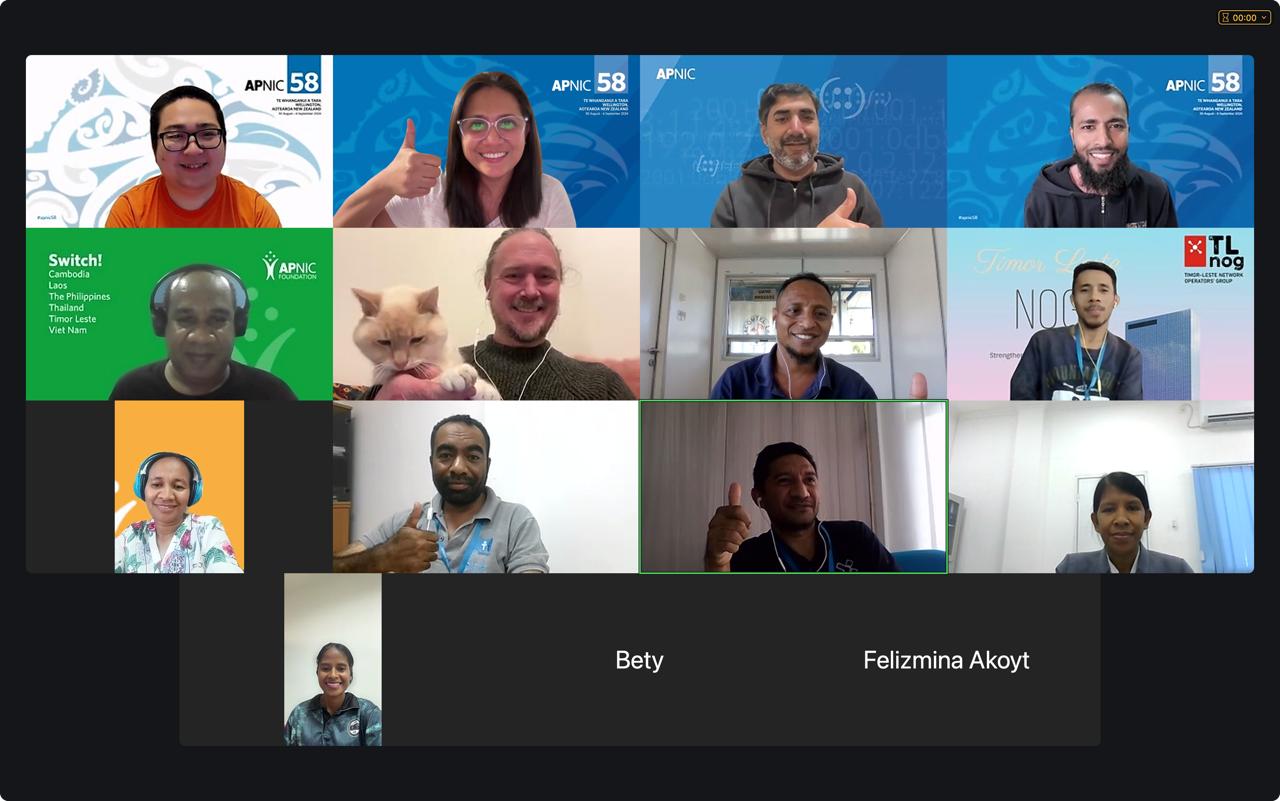Select the video tile with the cat
The height and width of the screenshot is (801, 1280).
[x=486, y=314]
